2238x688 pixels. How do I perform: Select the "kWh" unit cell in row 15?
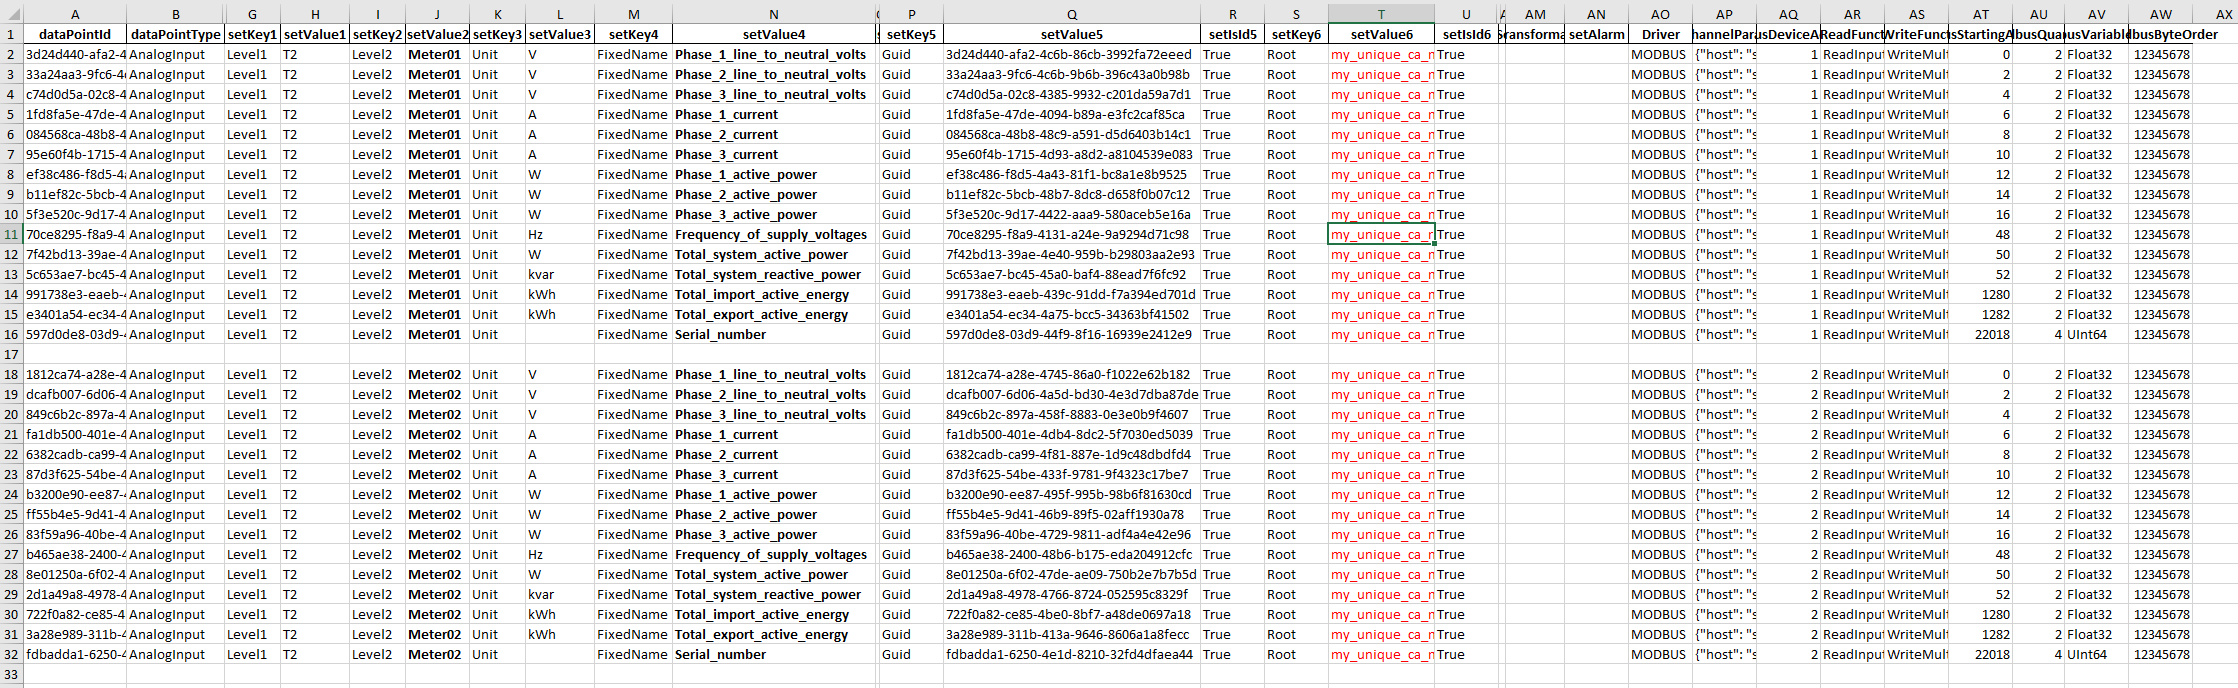pos(560,314)
